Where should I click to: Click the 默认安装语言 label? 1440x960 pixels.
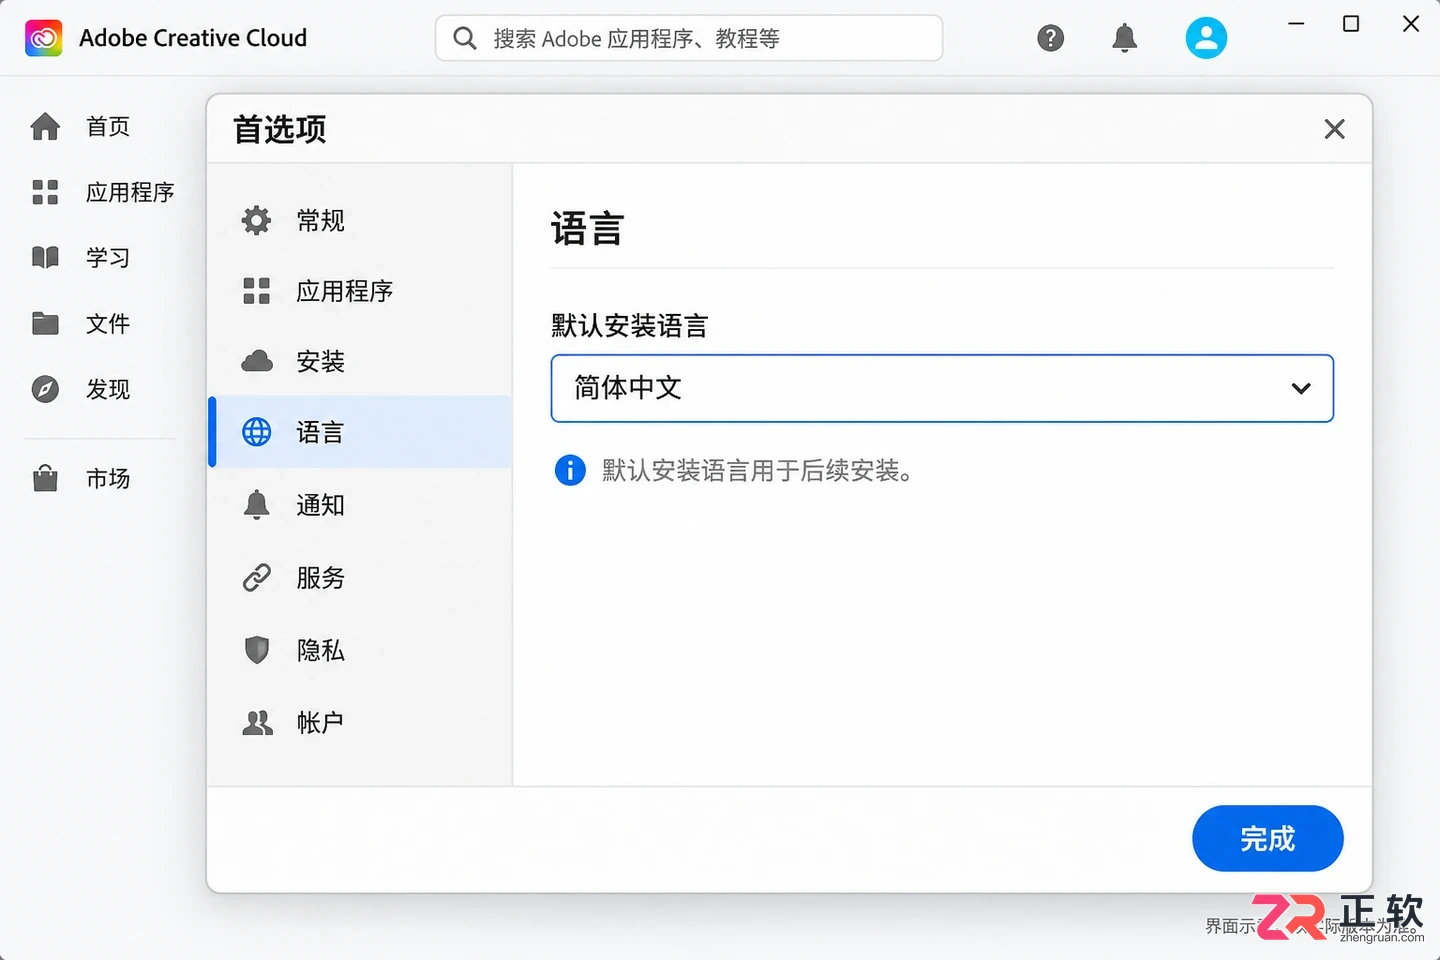click(x=629, y=326)
